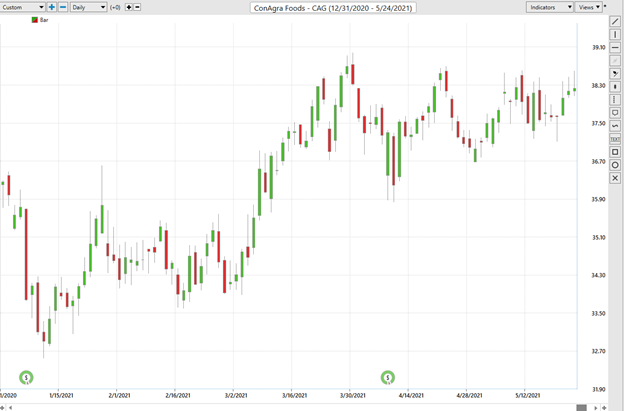Click the black plus offset button
Screen dimensions: 624x411
coord(129,7)
